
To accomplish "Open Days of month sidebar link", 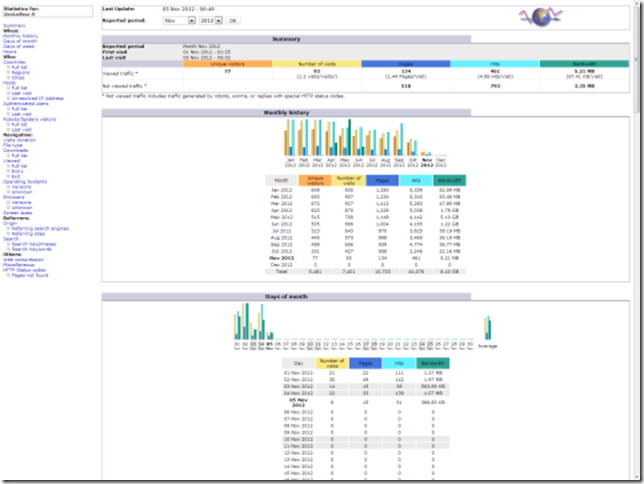I will coord(20,41).
